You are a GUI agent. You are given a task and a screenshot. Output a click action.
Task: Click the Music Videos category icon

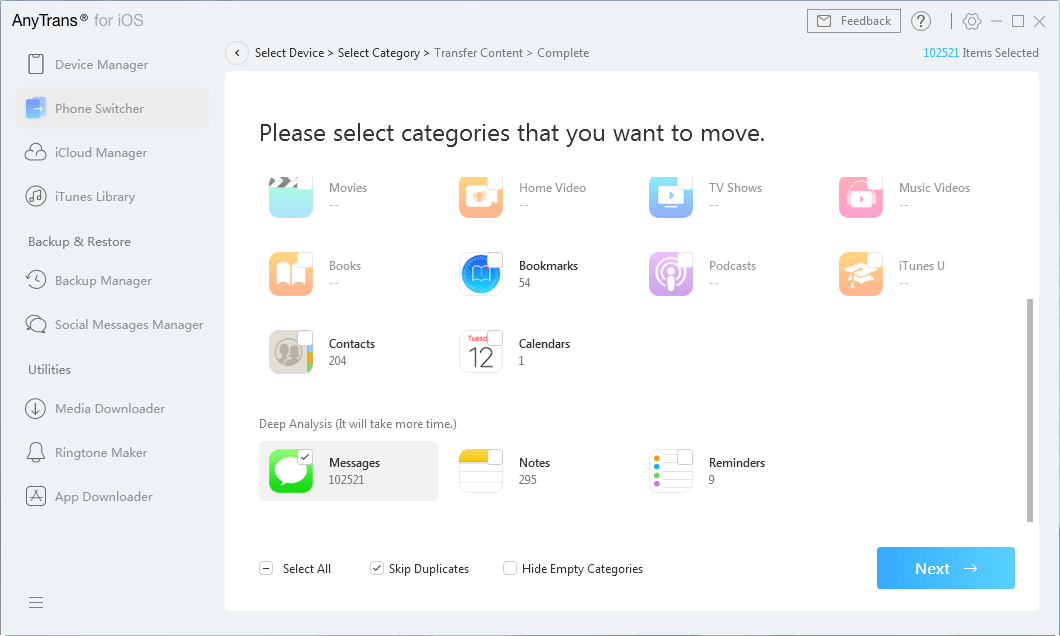(861, 197)
